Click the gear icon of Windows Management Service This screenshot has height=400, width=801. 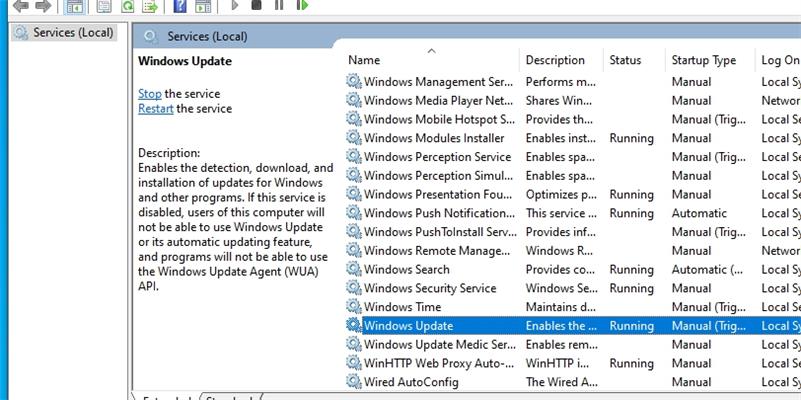point(354,81)
